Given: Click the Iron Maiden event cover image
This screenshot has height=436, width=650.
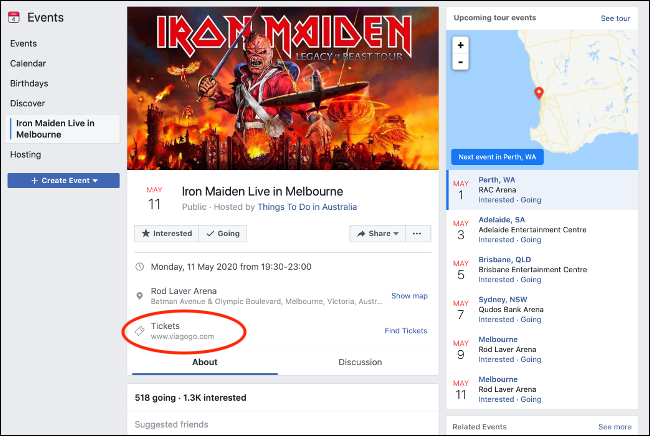Looking at the screenshot, I should tap(283, 87).
